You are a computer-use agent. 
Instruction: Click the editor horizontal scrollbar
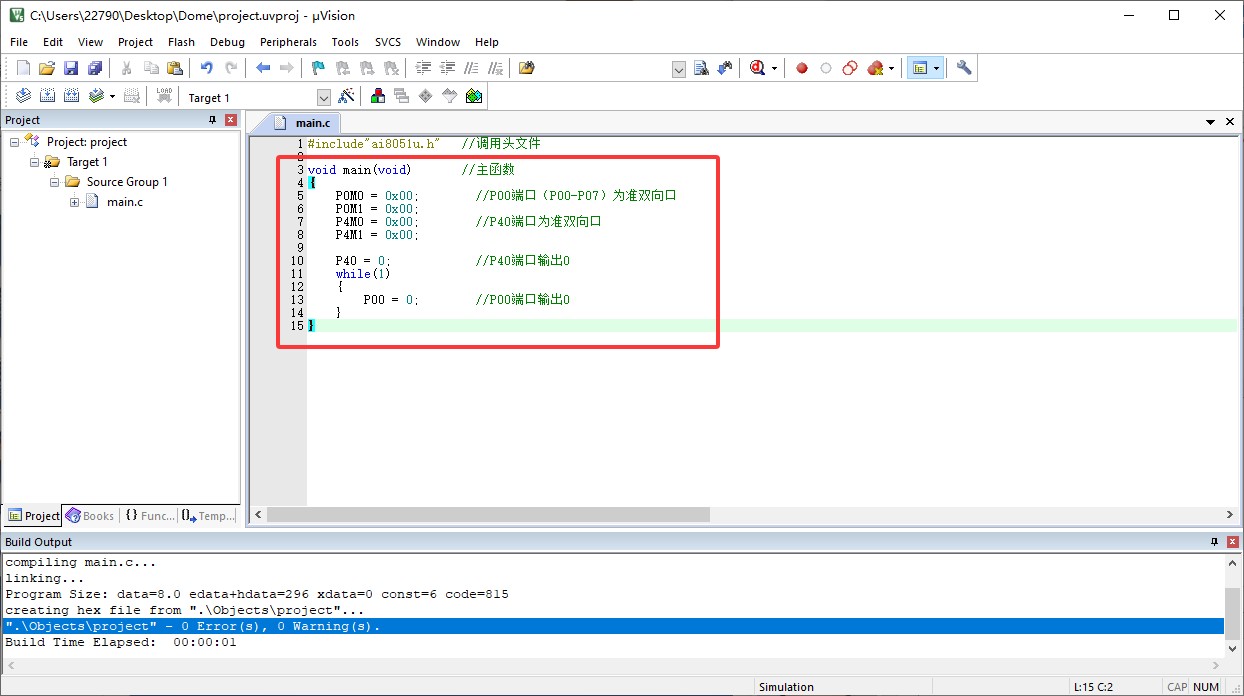coord(490,514)
